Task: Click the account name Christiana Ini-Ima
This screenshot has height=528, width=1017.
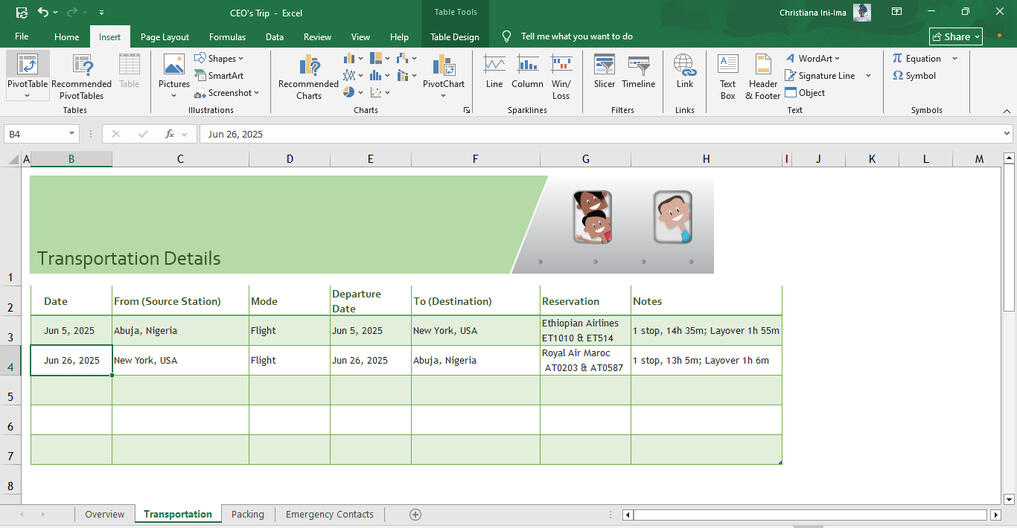Action: (x=813, y=12)
